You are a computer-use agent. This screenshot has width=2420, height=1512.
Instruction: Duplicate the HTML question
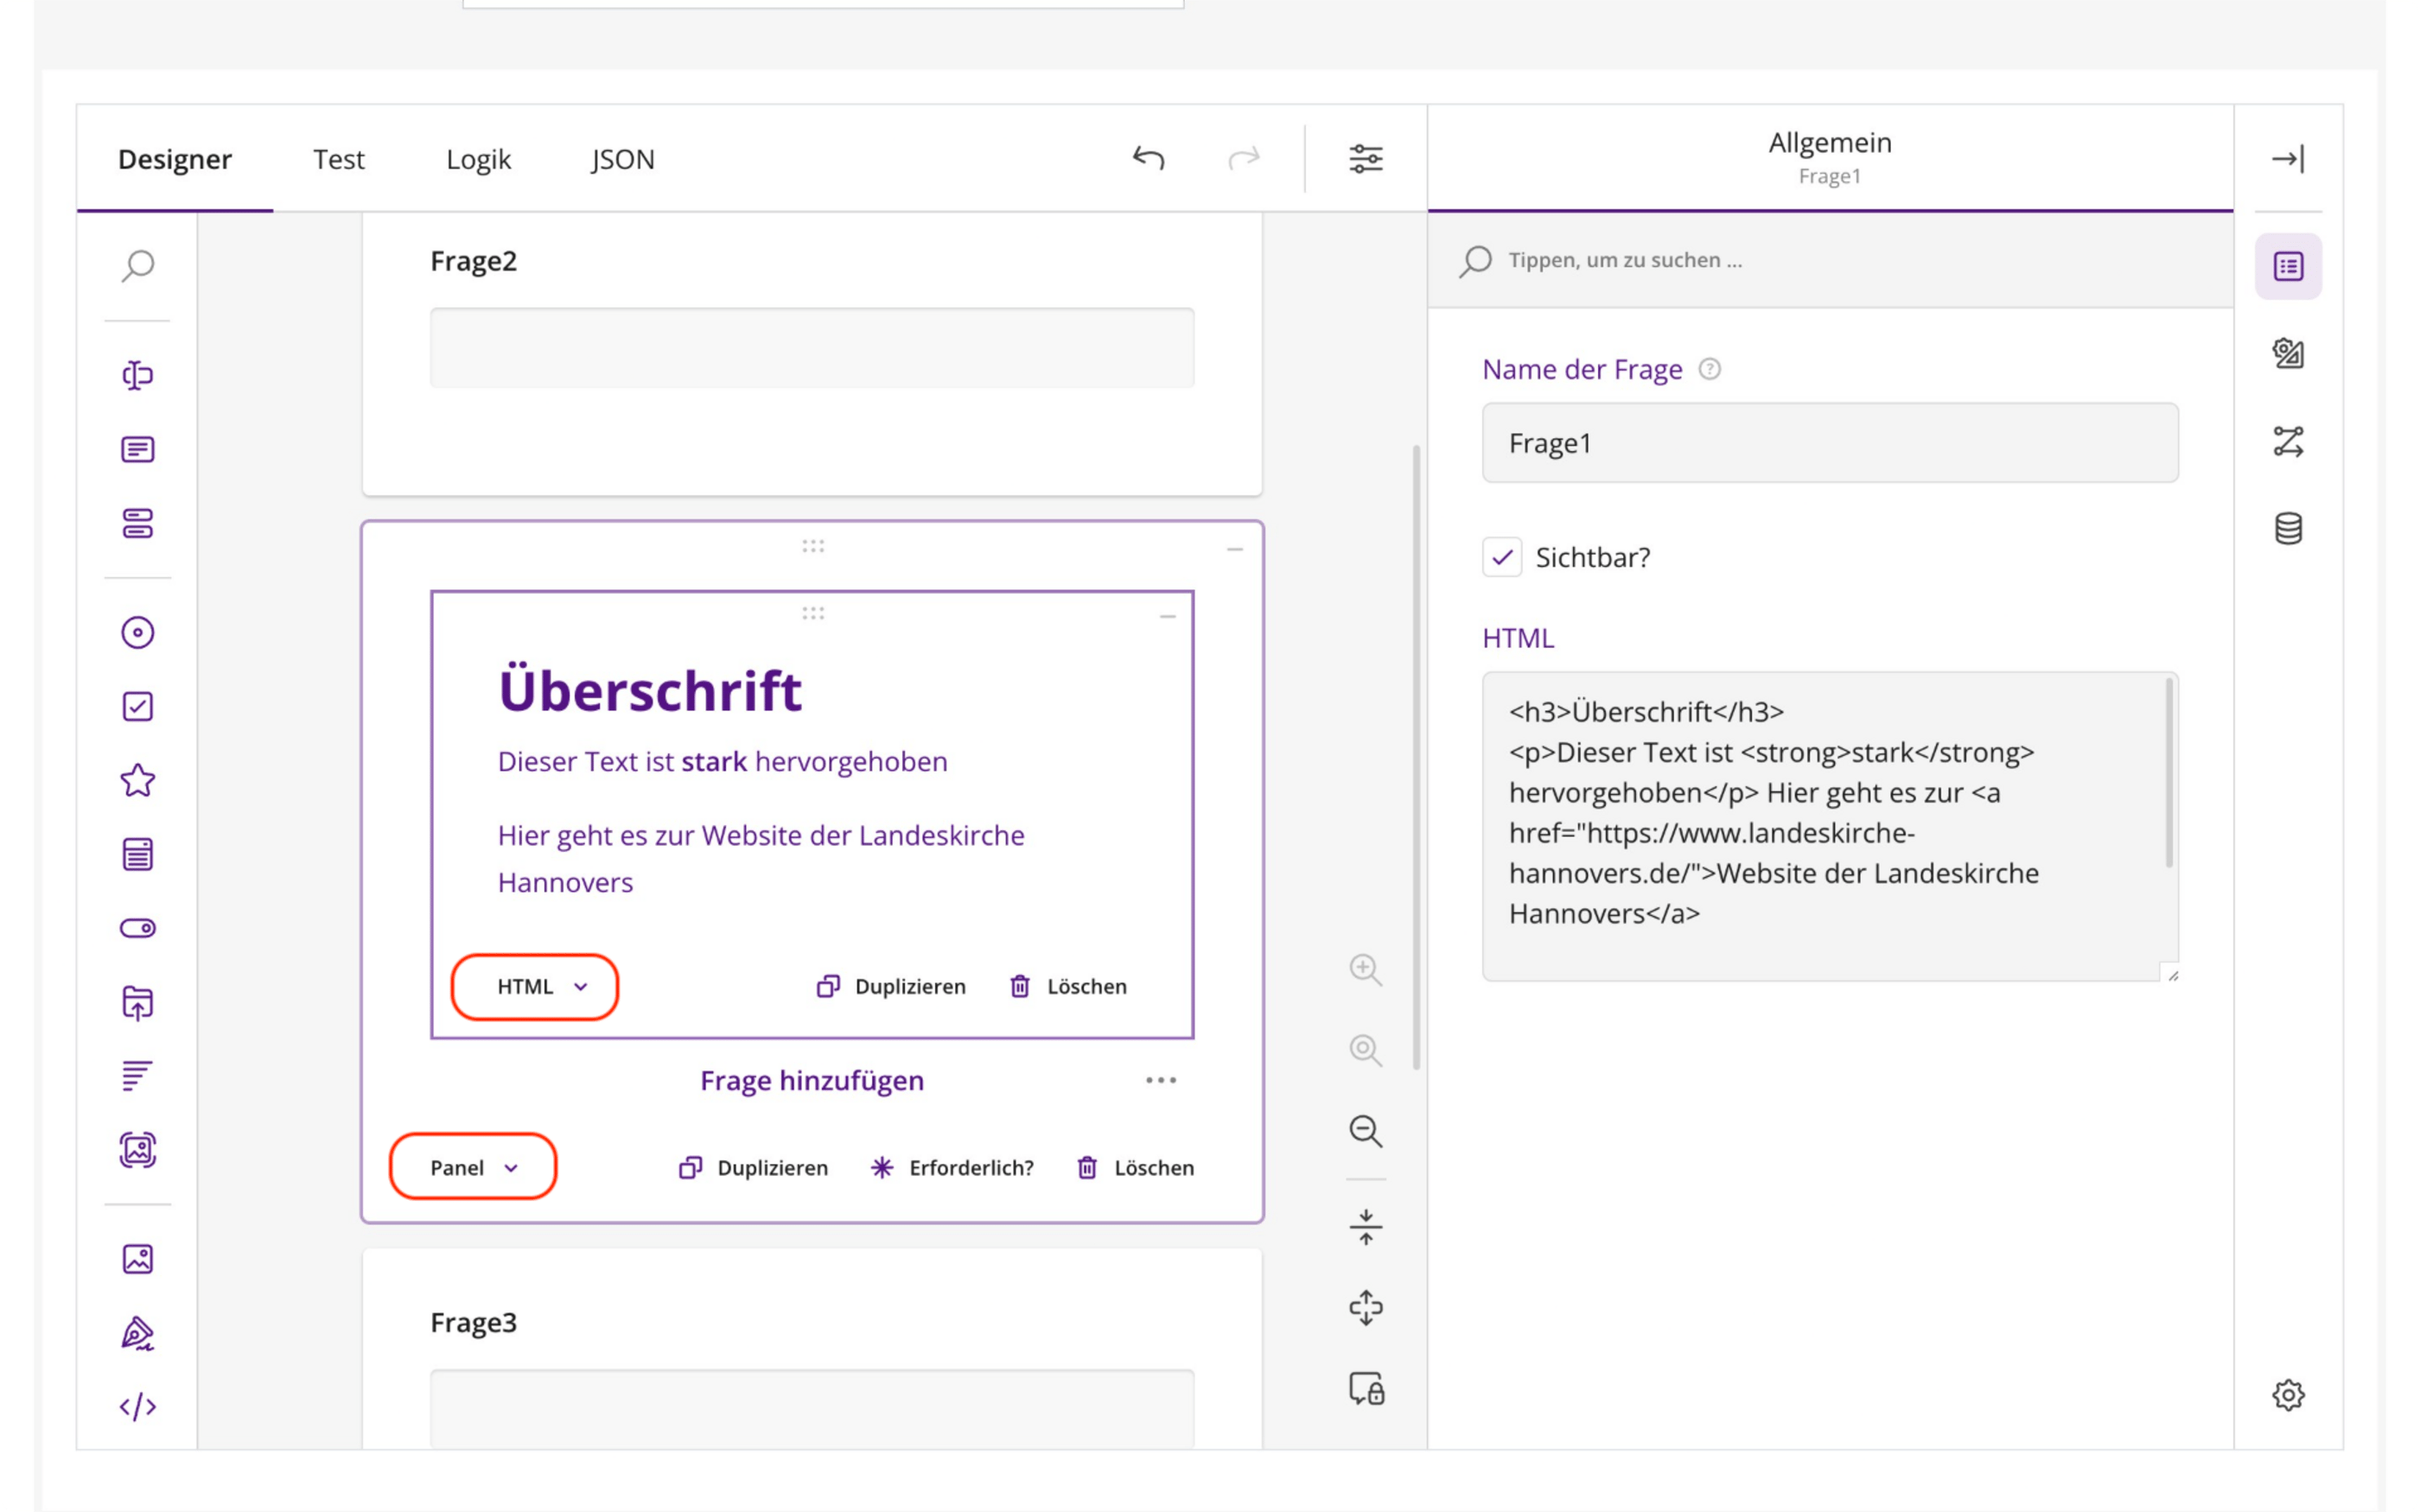pos(892,987)
